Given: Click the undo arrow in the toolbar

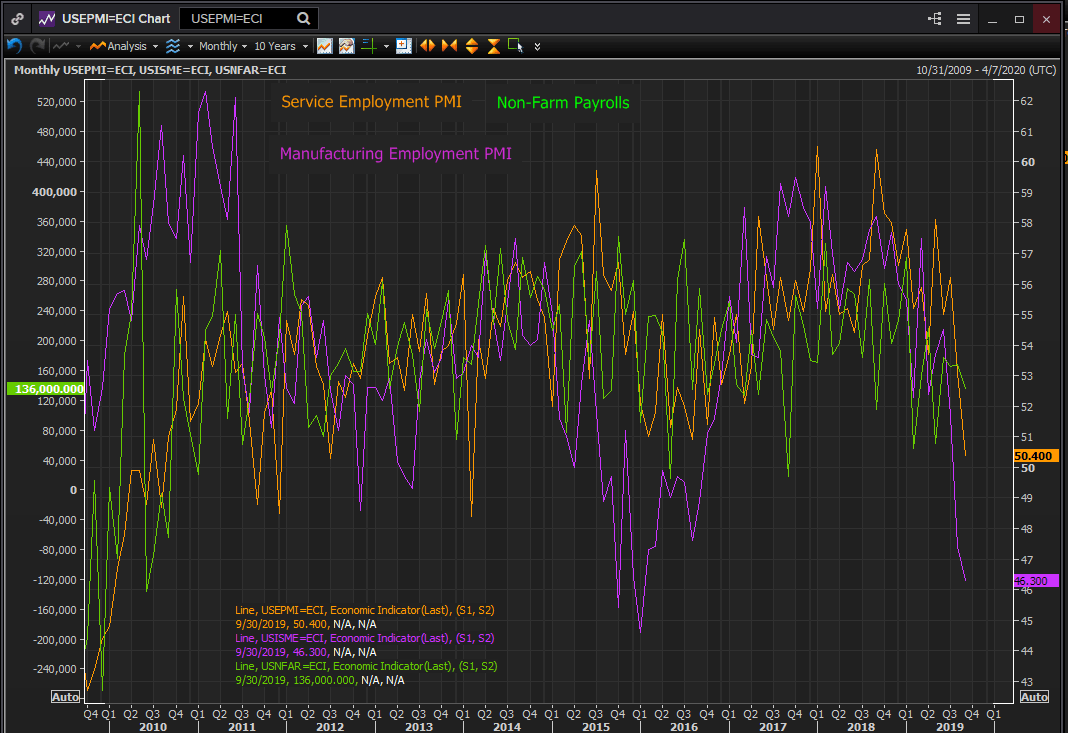Looking at the screenshot, I should point(14,46).
